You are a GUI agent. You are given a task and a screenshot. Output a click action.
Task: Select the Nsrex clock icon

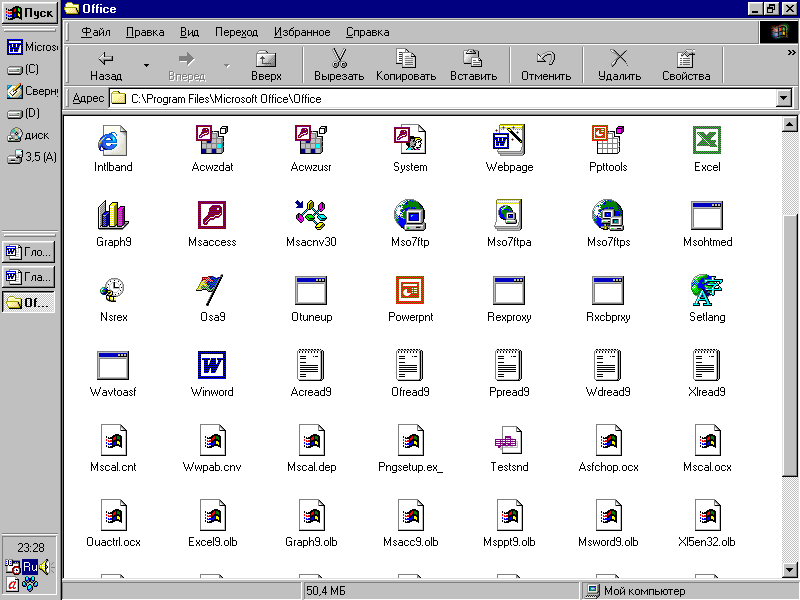tap(113, 290)
